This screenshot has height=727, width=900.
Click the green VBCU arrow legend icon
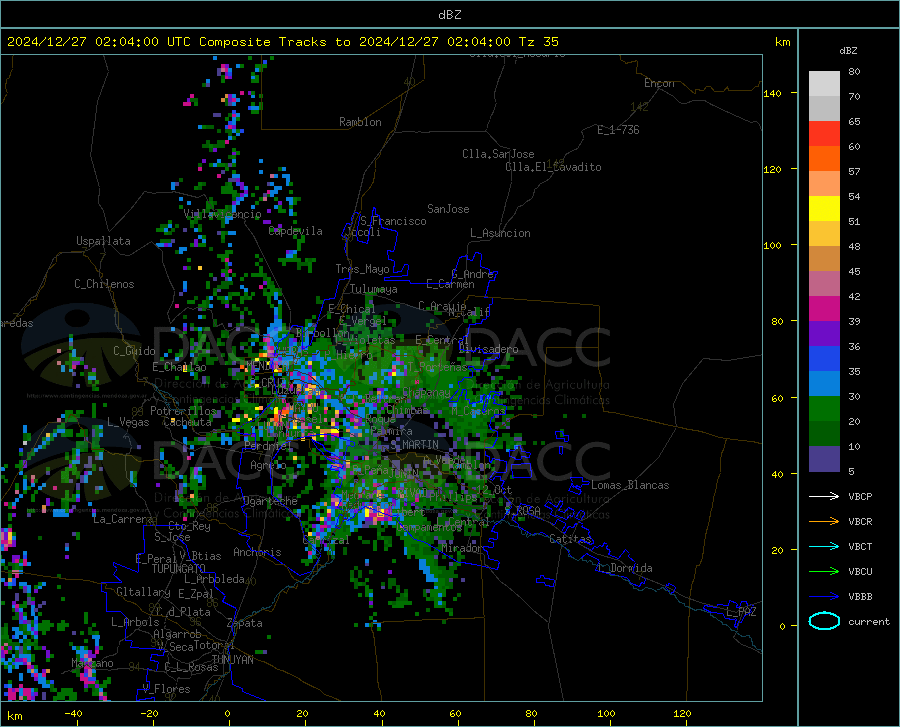pyautogui.click(x=824, y=572)
